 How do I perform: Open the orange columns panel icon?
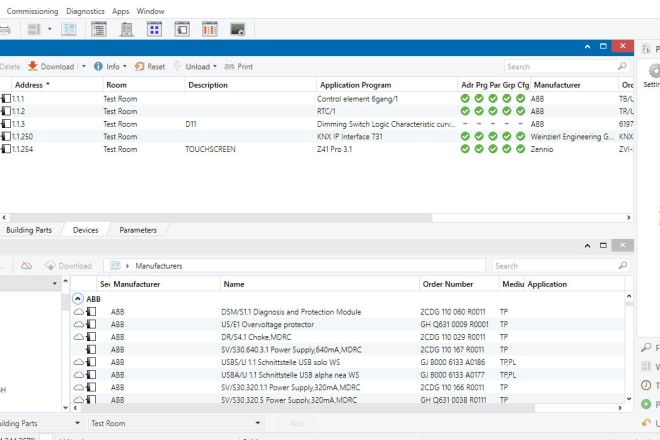coord(210,29)
